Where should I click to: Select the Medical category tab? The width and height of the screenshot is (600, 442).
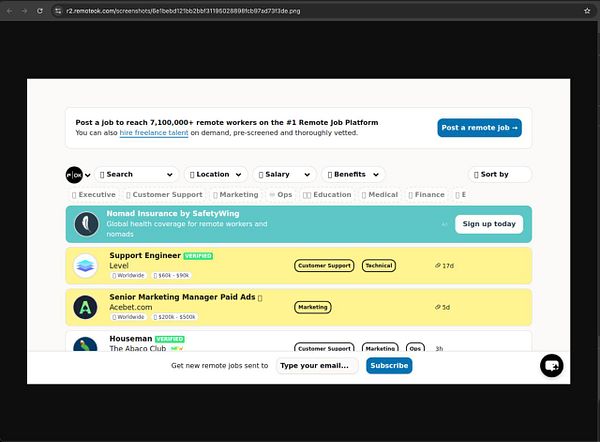point(380,195)
